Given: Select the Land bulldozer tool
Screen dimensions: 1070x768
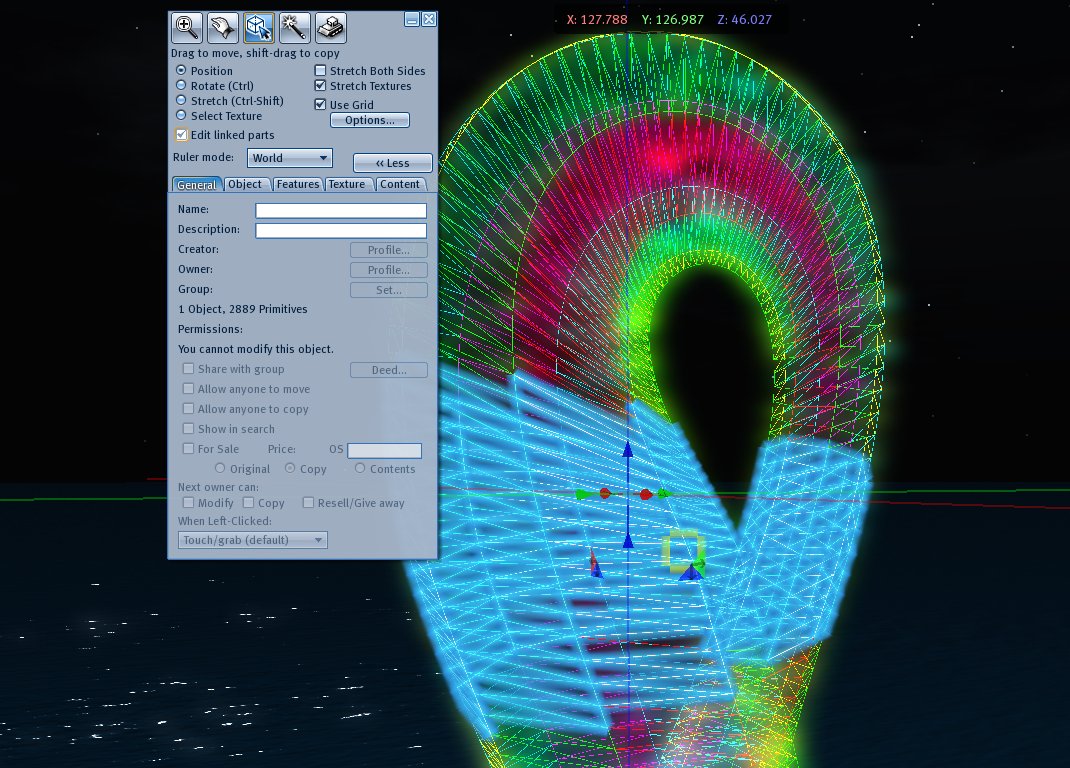Looking at the screenshot, I should pos(331,27).
